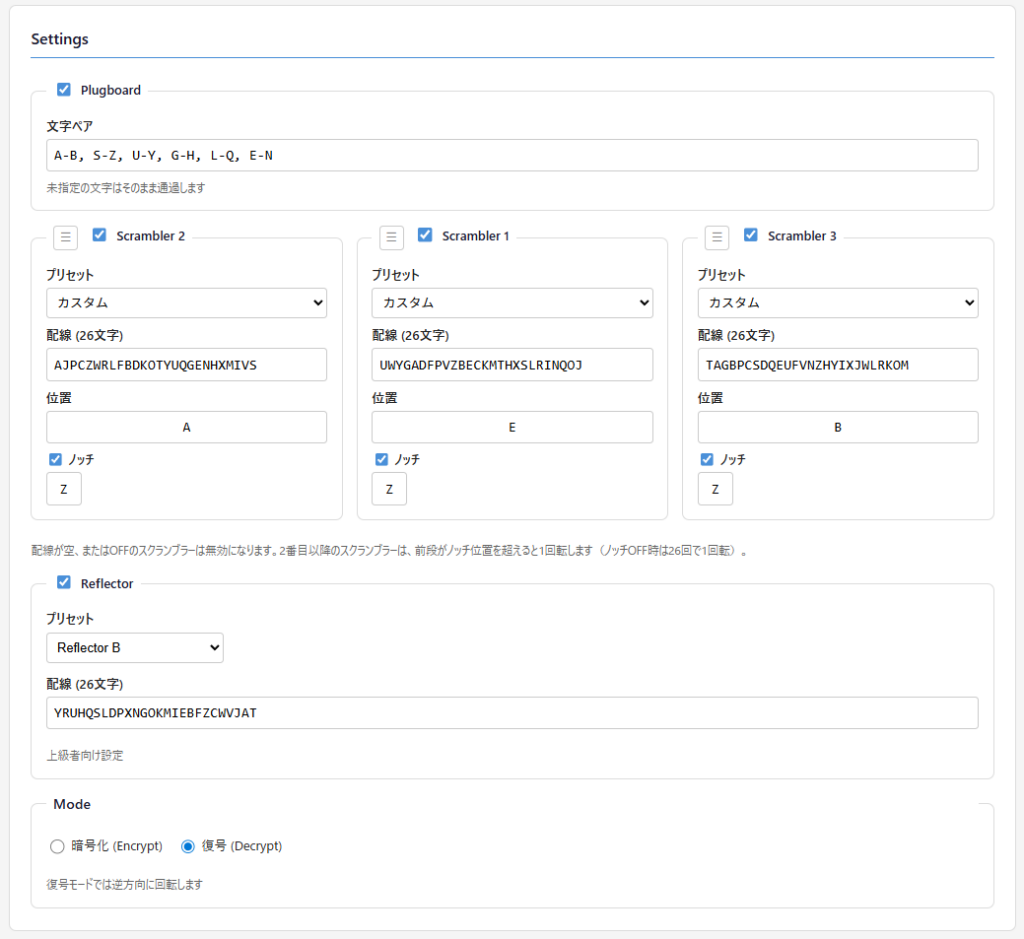Select the 復号 (Decrypt) radio option

coord(188,846)
